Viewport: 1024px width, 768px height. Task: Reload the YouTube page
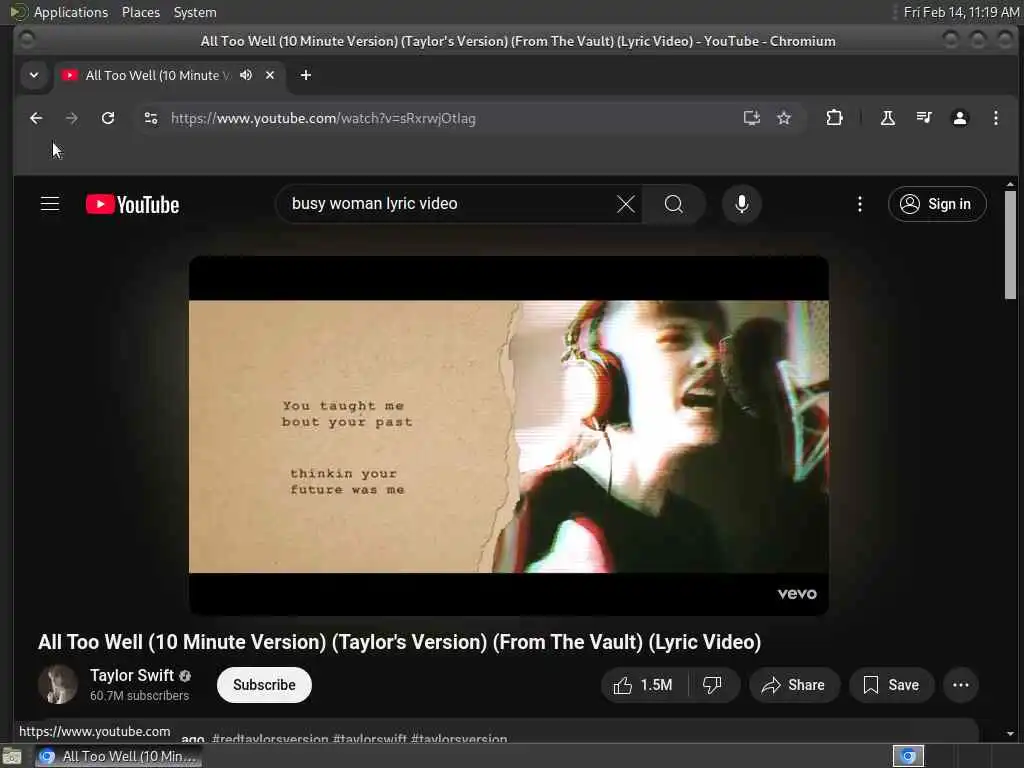108,118
